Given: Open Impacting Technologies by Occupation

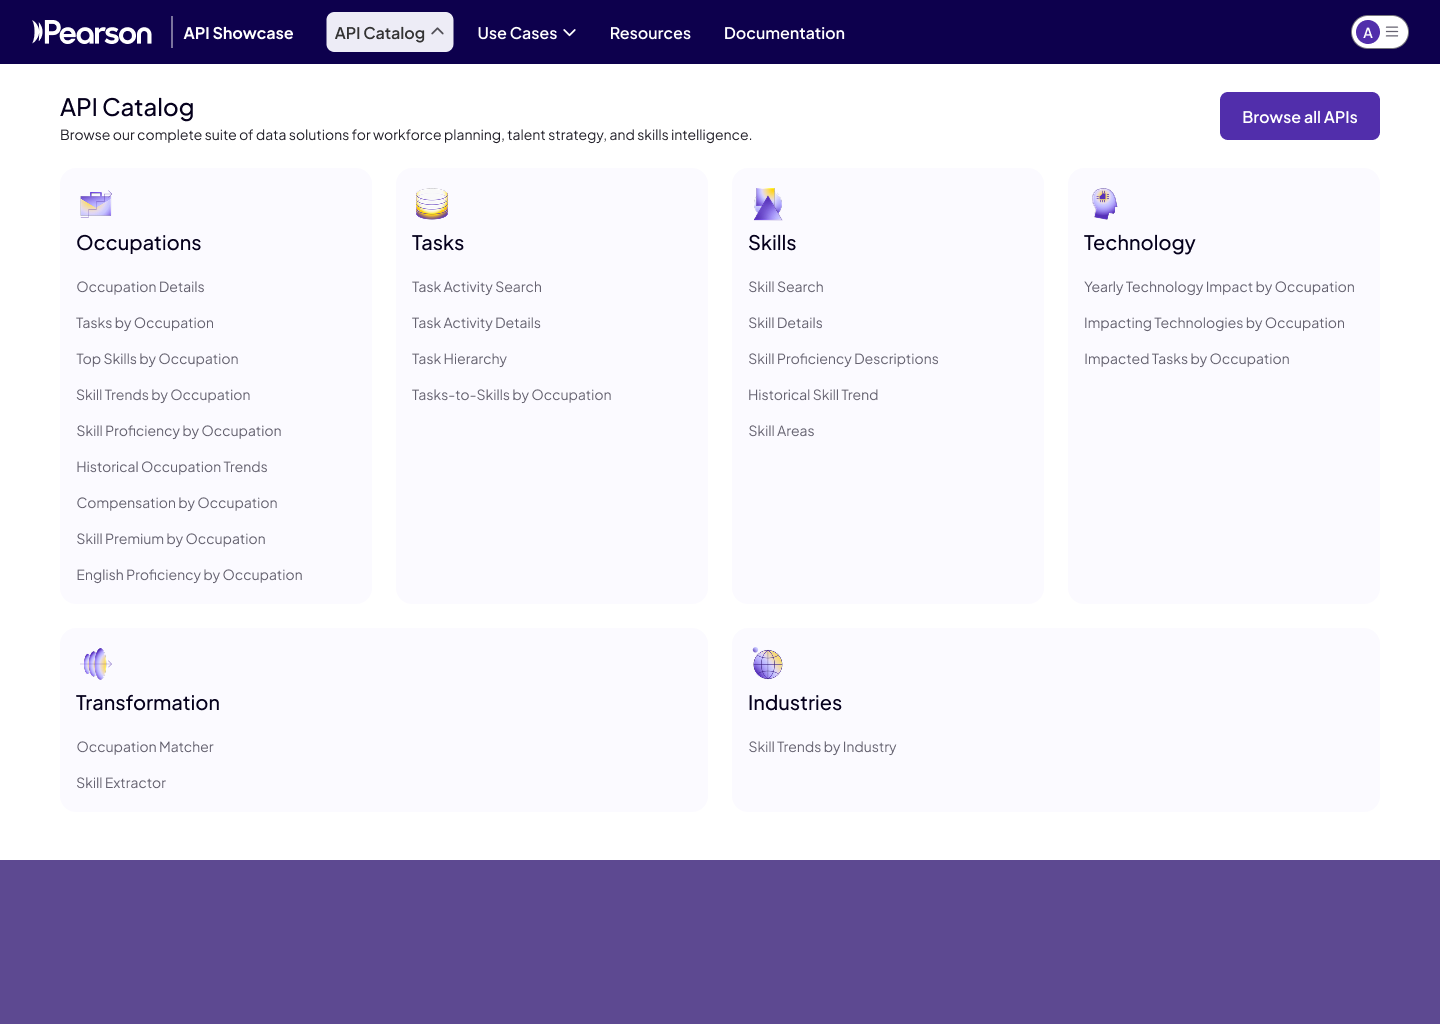Looking at the screenshot, I should (x=1214, y=323).
